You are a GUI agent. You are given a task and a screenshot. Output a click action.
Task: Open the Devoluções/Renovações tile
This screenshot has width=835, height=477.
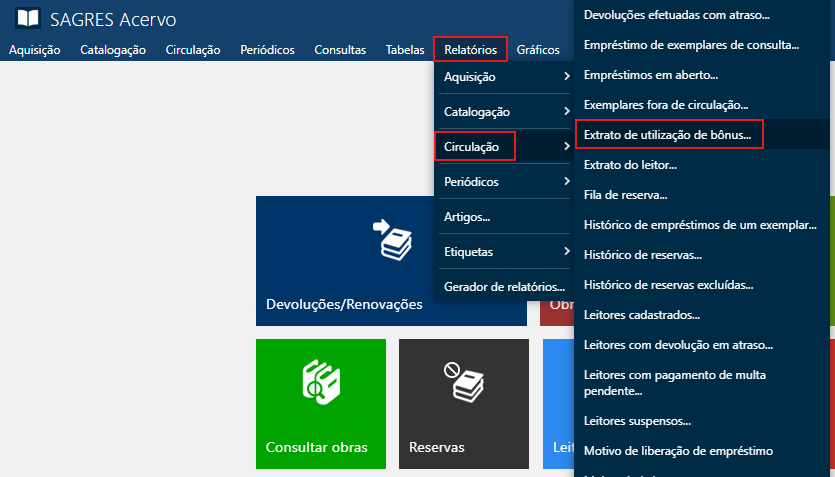(x=391, y=261)
